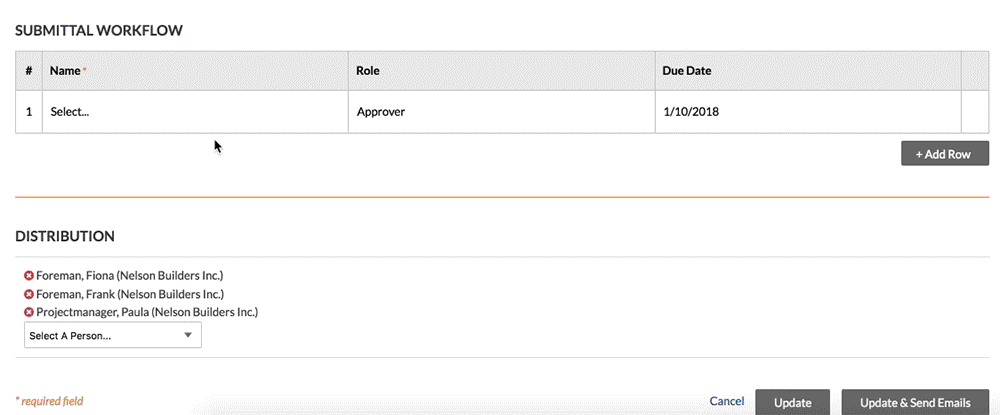
Task: Delete Paula Projectmanager from distribution
Action: (29, 312)
